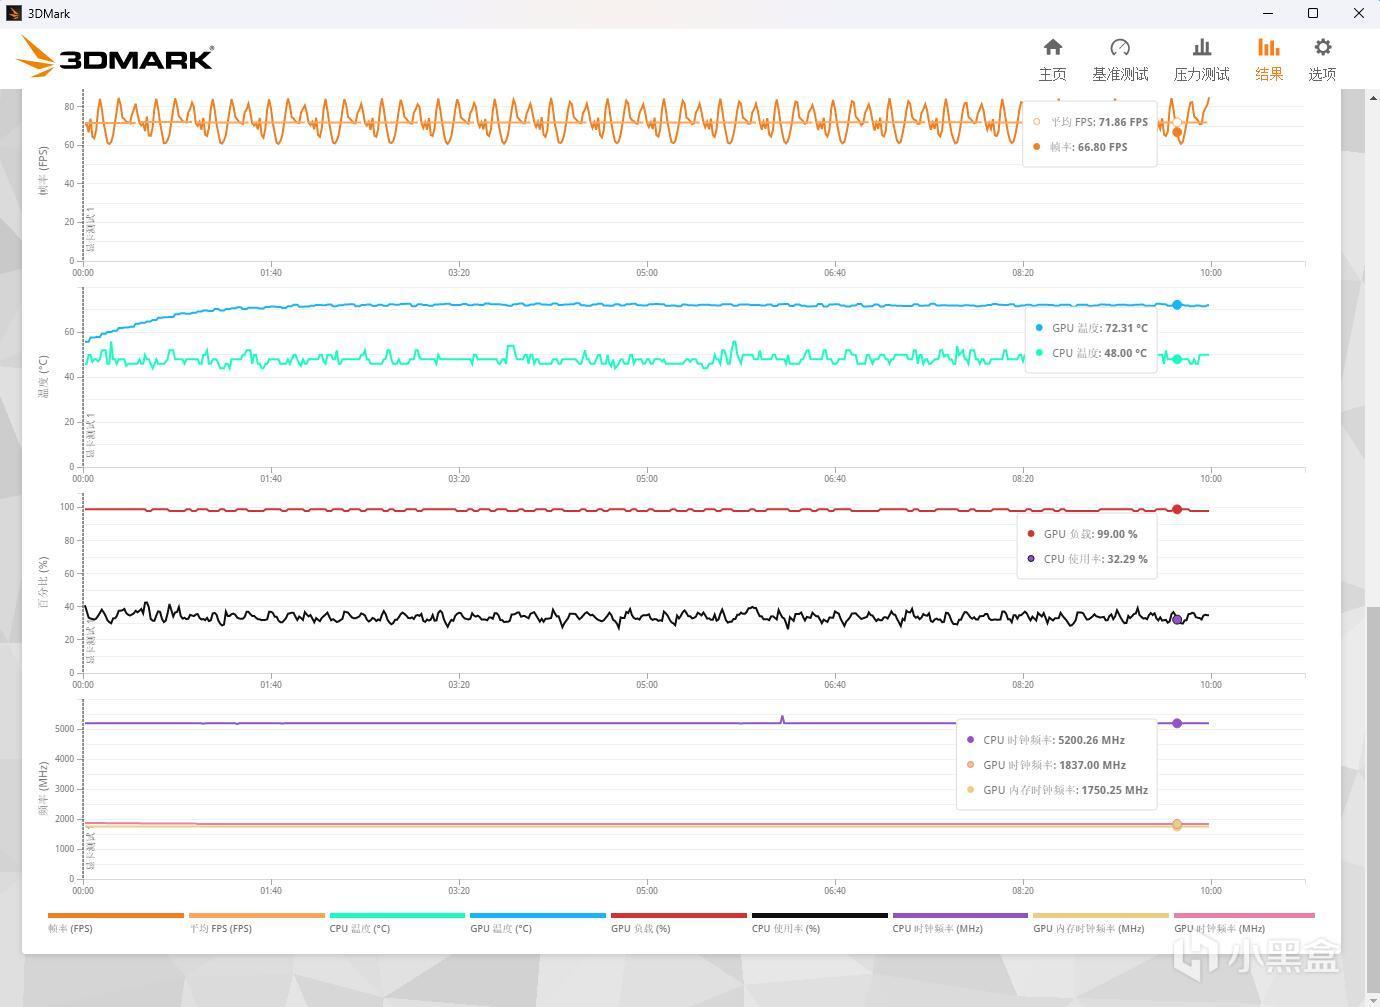Toggle the CPU 温度 (°C) legend series

coord(397,922)
